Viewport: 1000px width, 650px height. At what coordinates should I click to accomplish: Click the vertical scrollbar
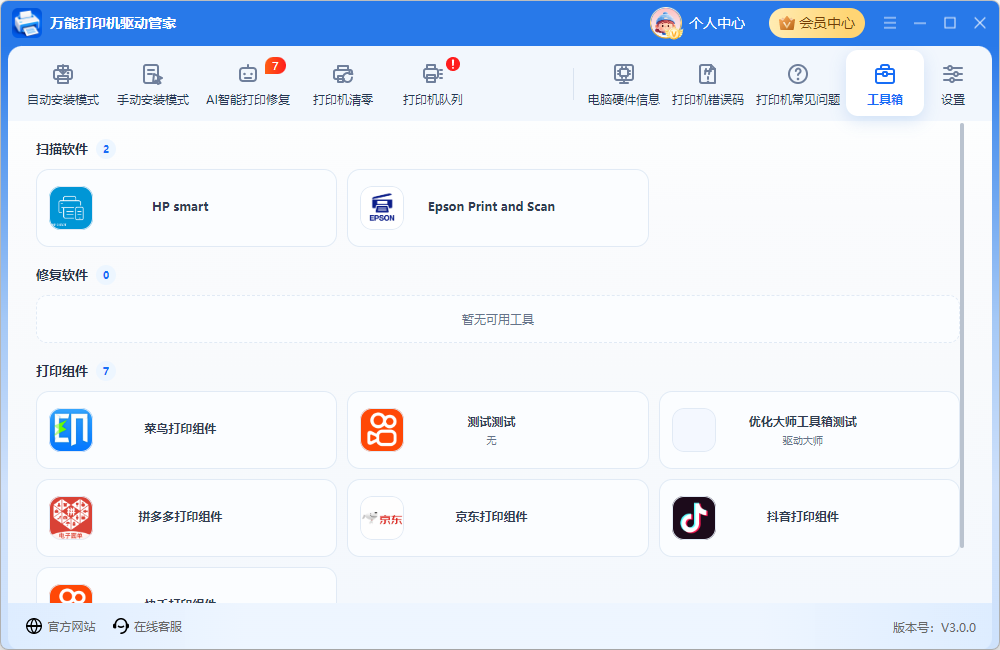click(962, 336)
